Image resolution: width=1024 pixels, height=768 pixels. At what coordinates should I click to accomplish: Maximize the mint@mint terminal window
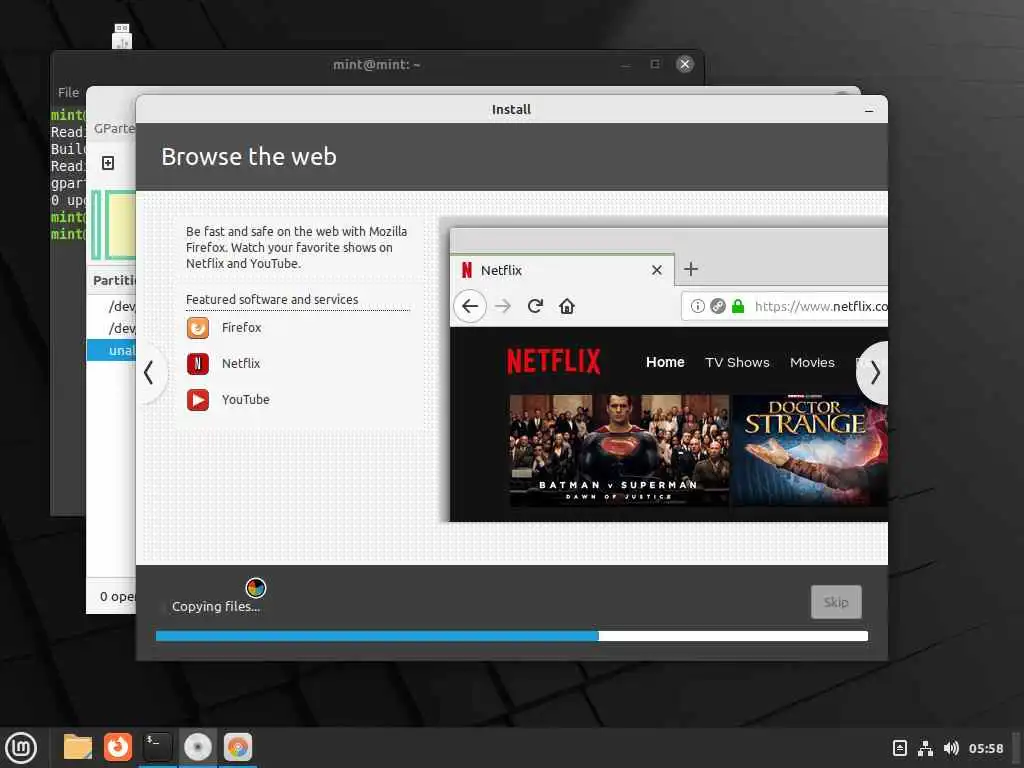(655, 64)
